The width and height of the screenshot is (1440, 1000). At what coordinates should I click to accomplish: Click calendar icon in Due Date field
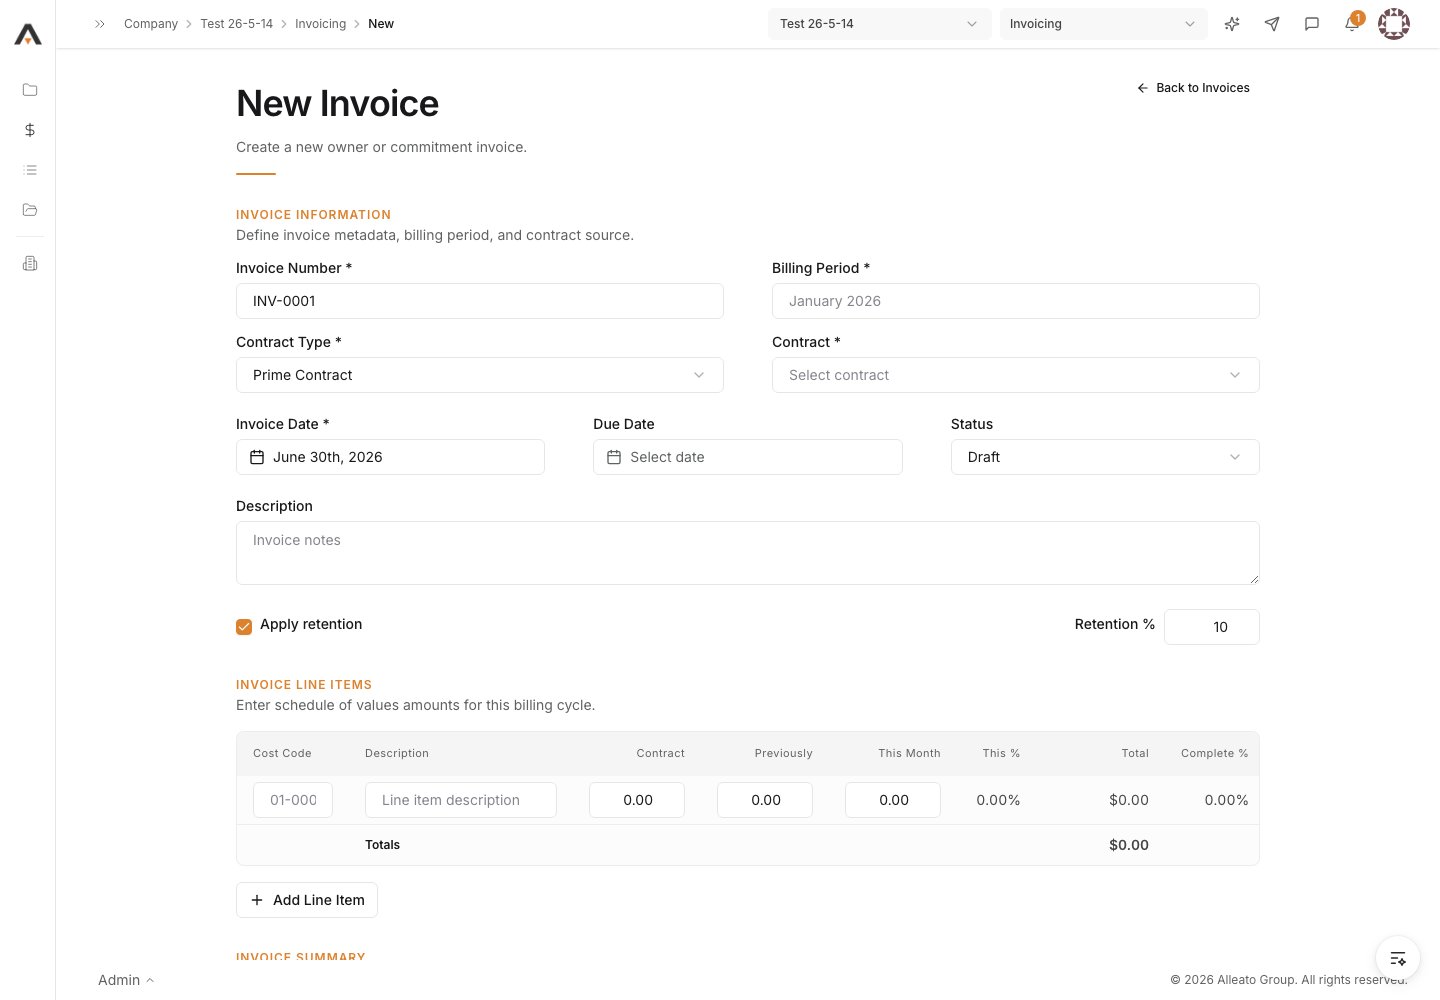click(614, 457)
